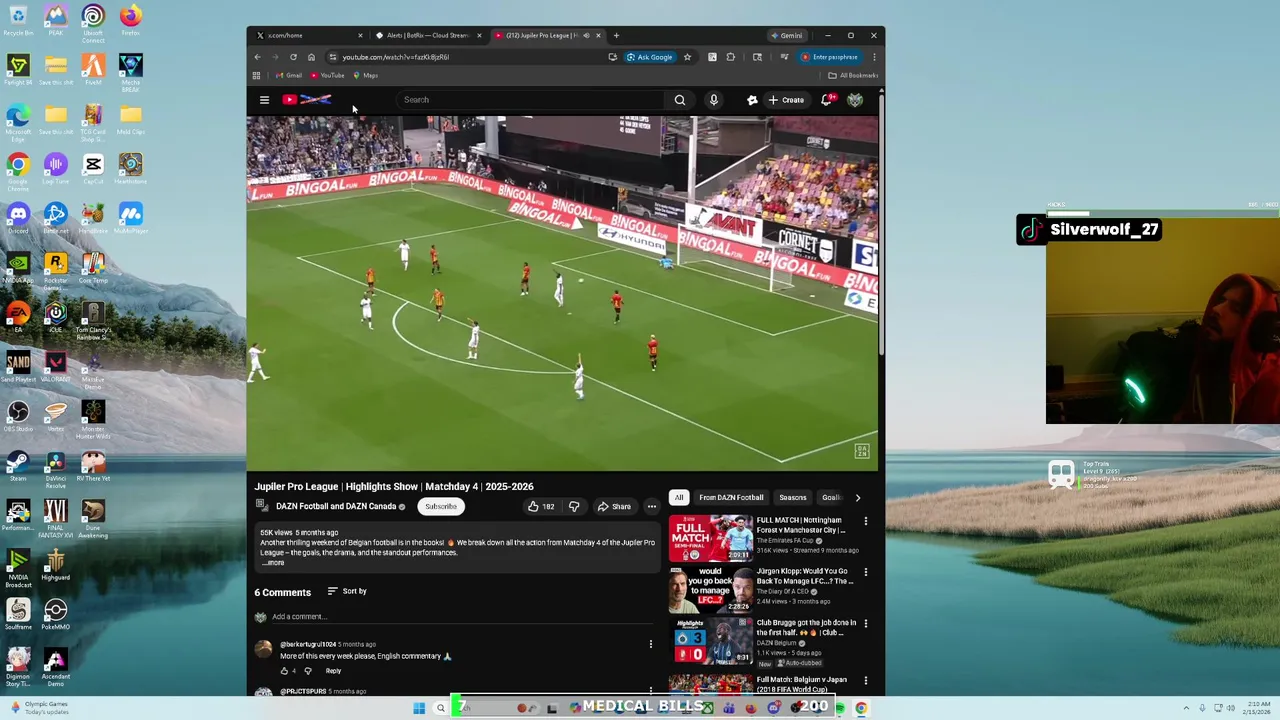Click the YouTube search magnifier button
This screenshot has height=720, width=1280.
pyautogui.click(x=680, y=100)
